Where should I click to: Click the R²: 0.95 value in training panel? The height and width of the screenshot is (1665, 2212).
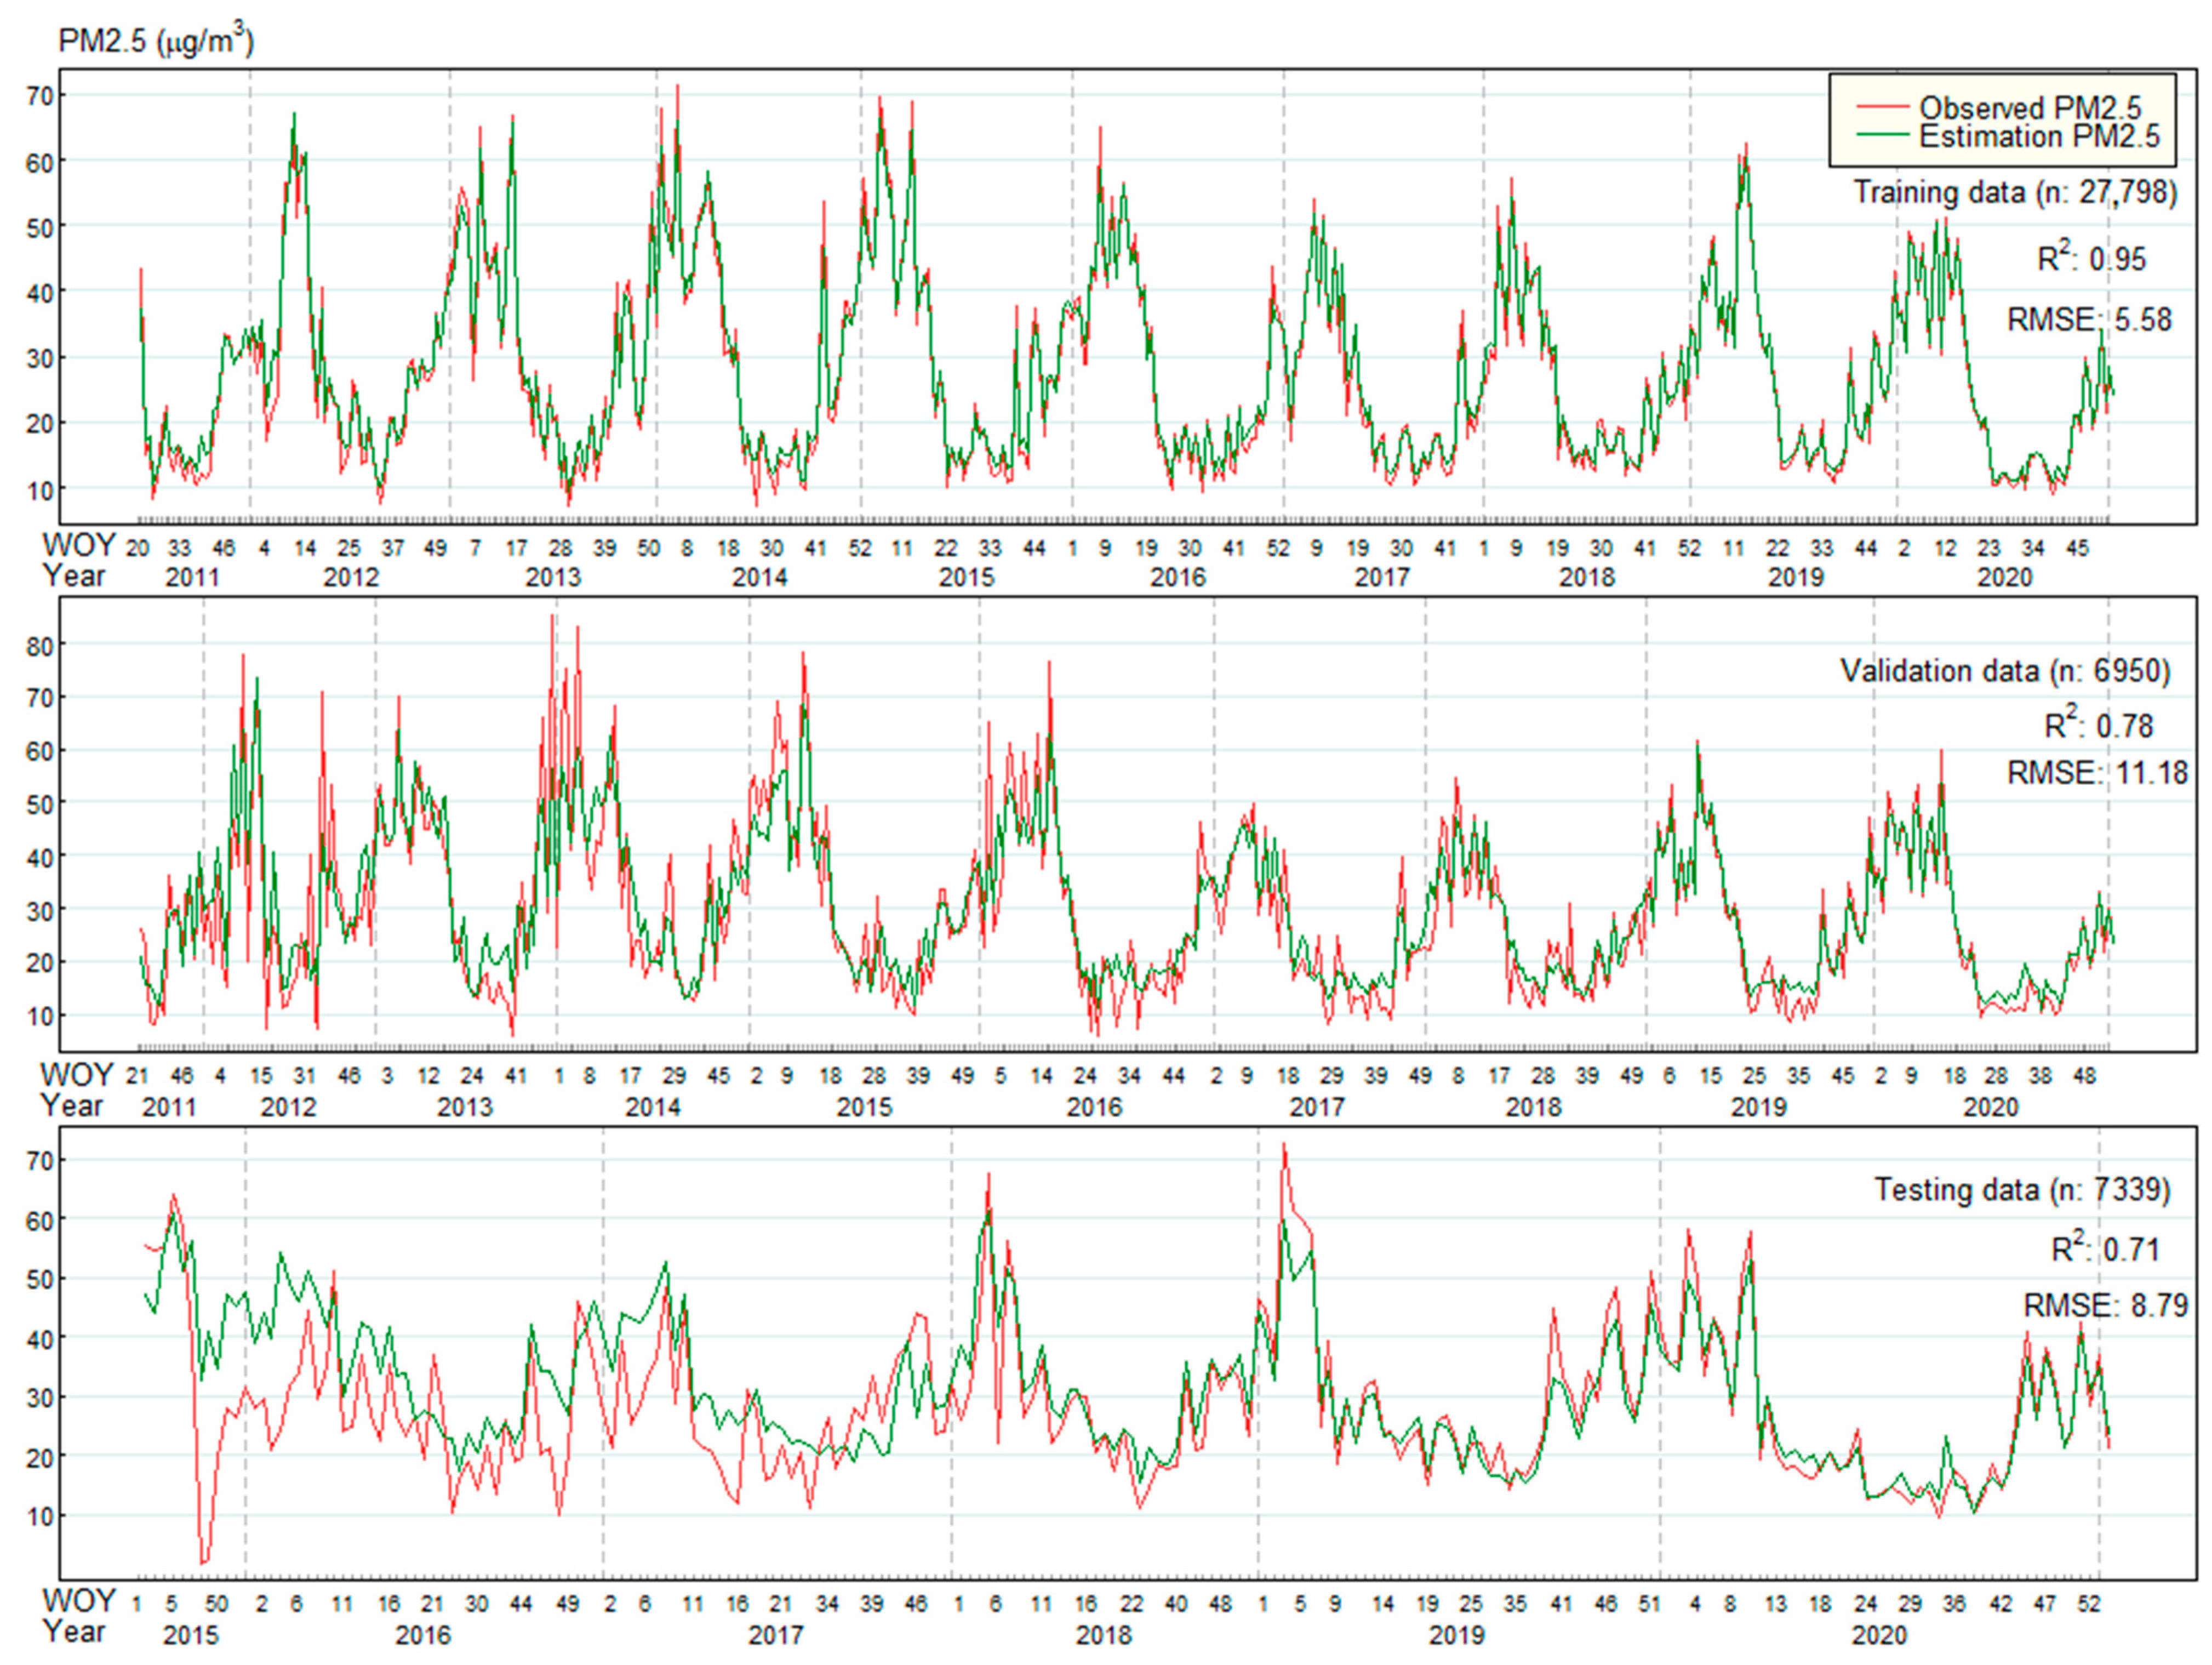[2091, 259]
